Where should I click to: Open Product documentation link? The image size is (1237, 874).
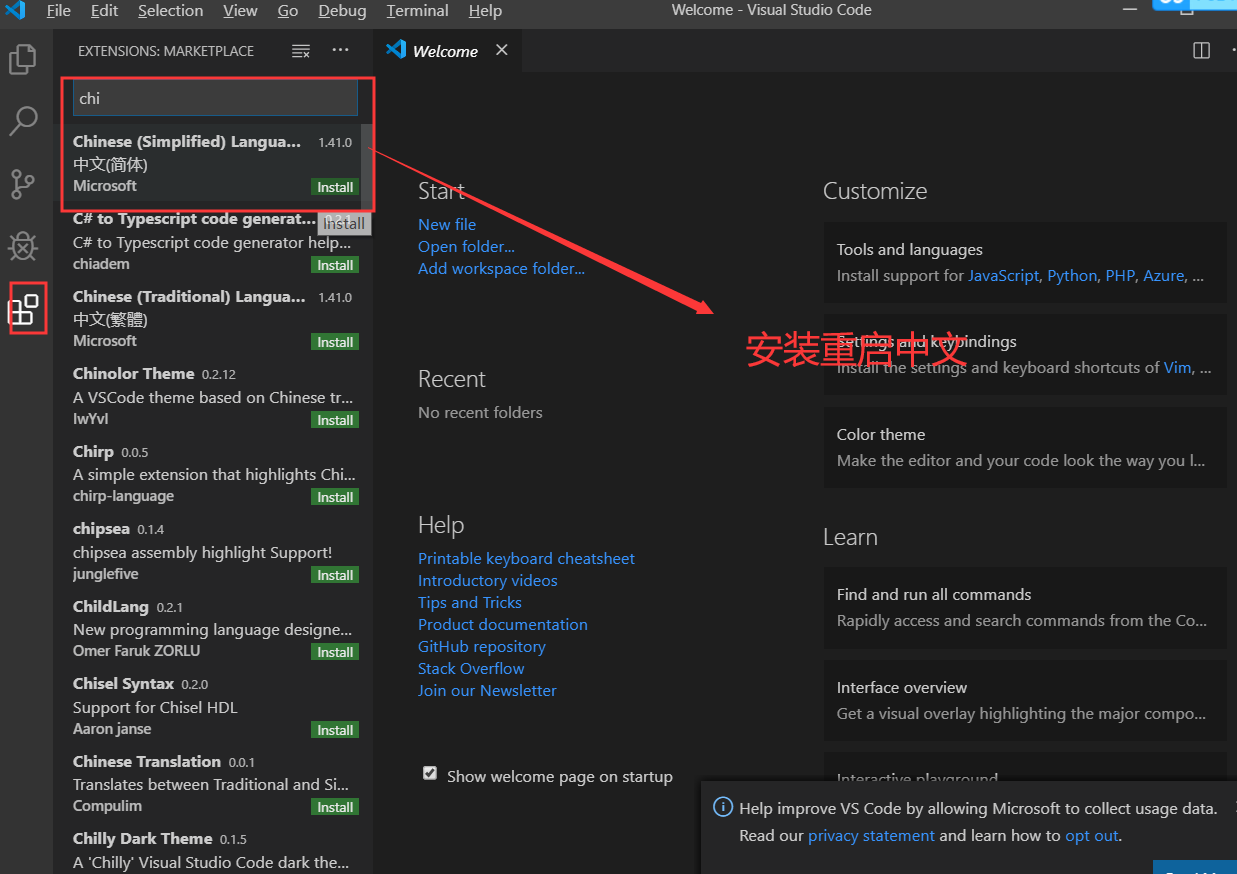point(503,625)
